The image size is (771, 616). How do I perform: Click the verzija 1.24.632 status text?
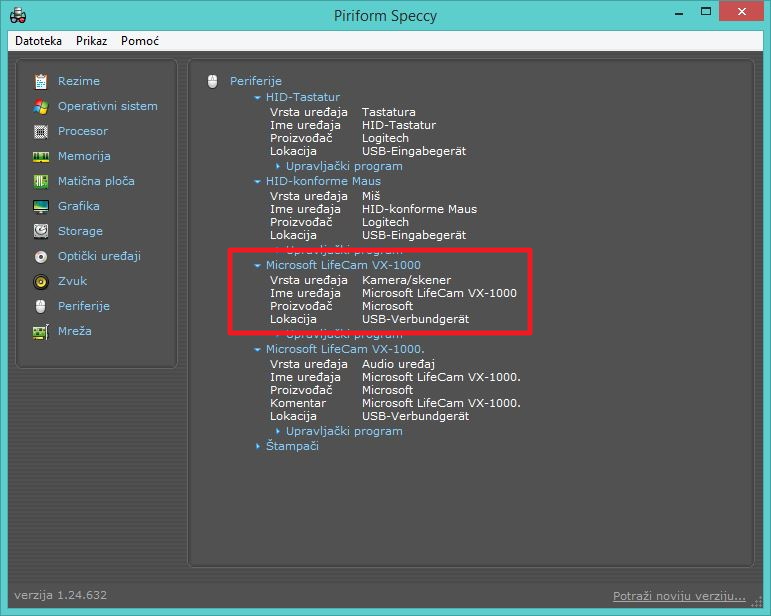[x=60, y=595]
